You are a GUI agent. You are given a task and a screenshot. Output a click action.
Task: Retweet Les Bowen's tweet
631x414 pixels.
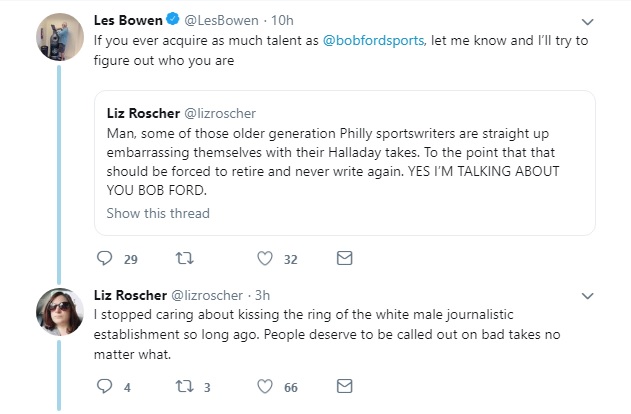(183, 258)
